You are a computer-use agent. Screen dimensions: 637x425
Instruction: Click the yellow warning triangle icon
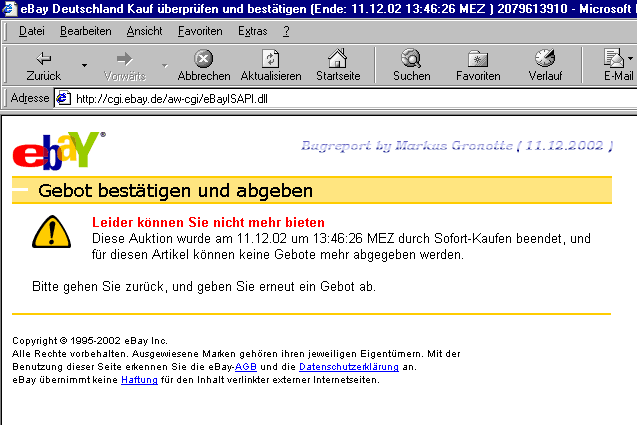coord(52,232)
